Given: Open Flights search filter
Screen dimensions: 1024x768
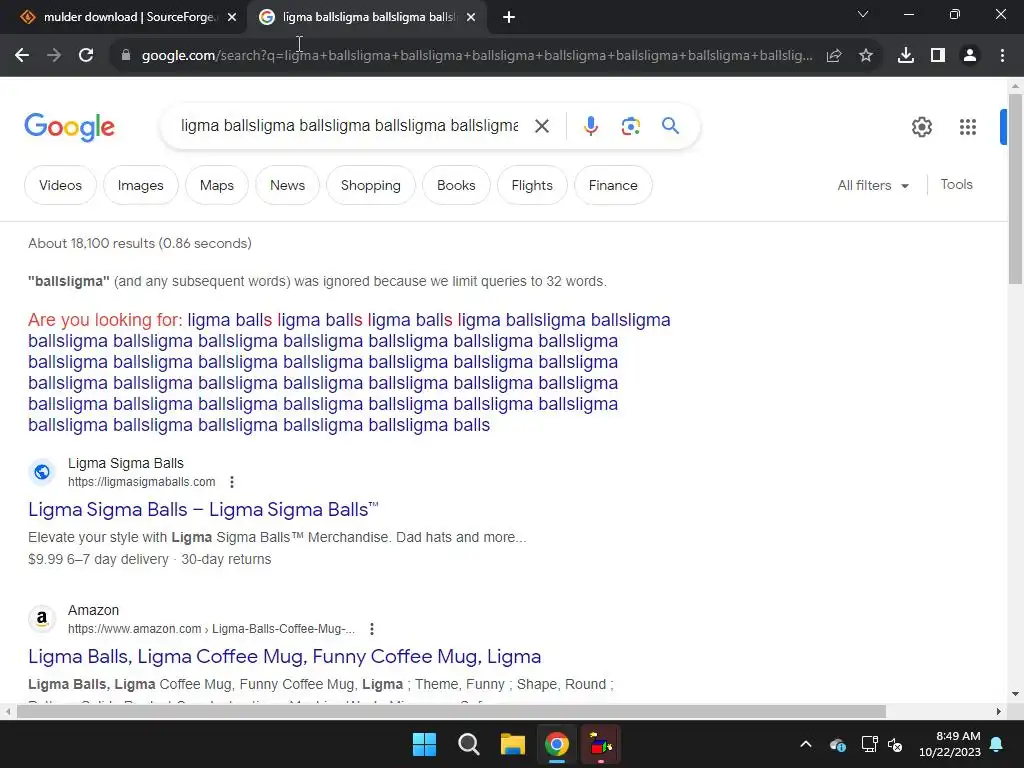Looking at the screenshot, I should [x=532, y=185].
